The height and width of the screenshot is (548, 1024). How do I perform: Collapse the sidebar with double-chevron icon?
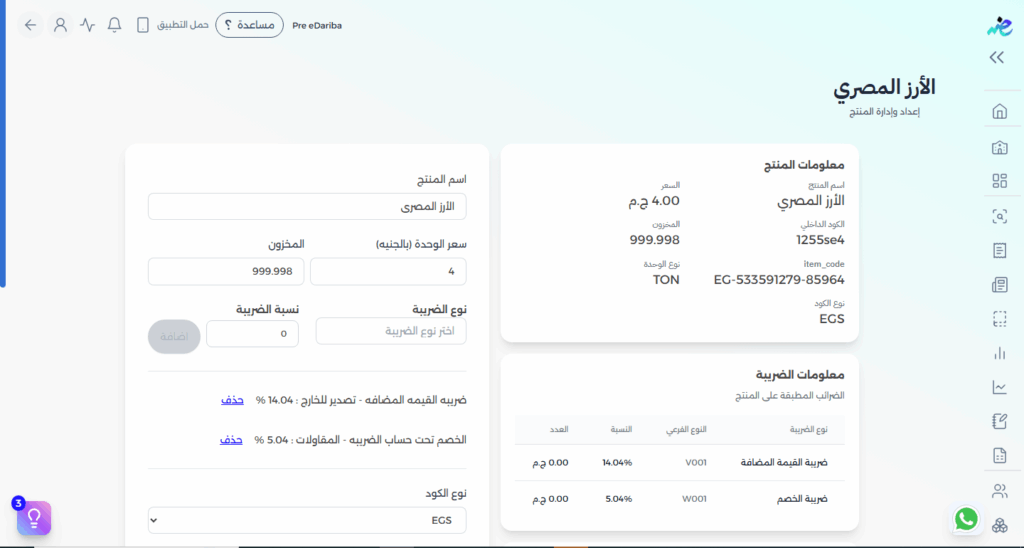(997, 57)
